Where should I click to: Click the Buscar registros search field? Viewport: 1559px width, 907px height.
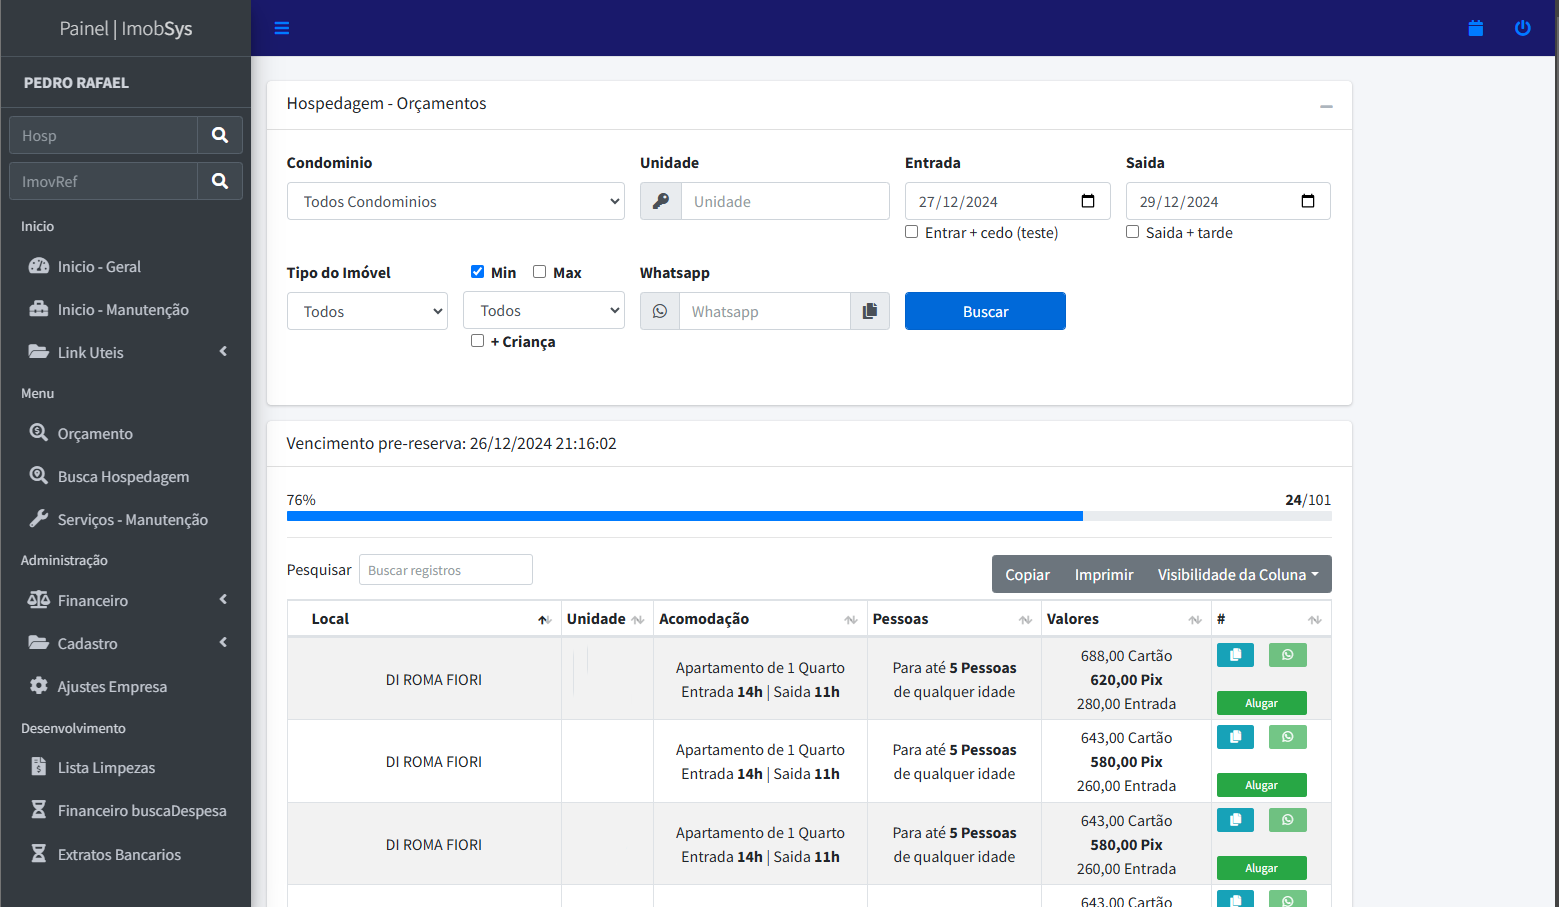pos(445,570)
